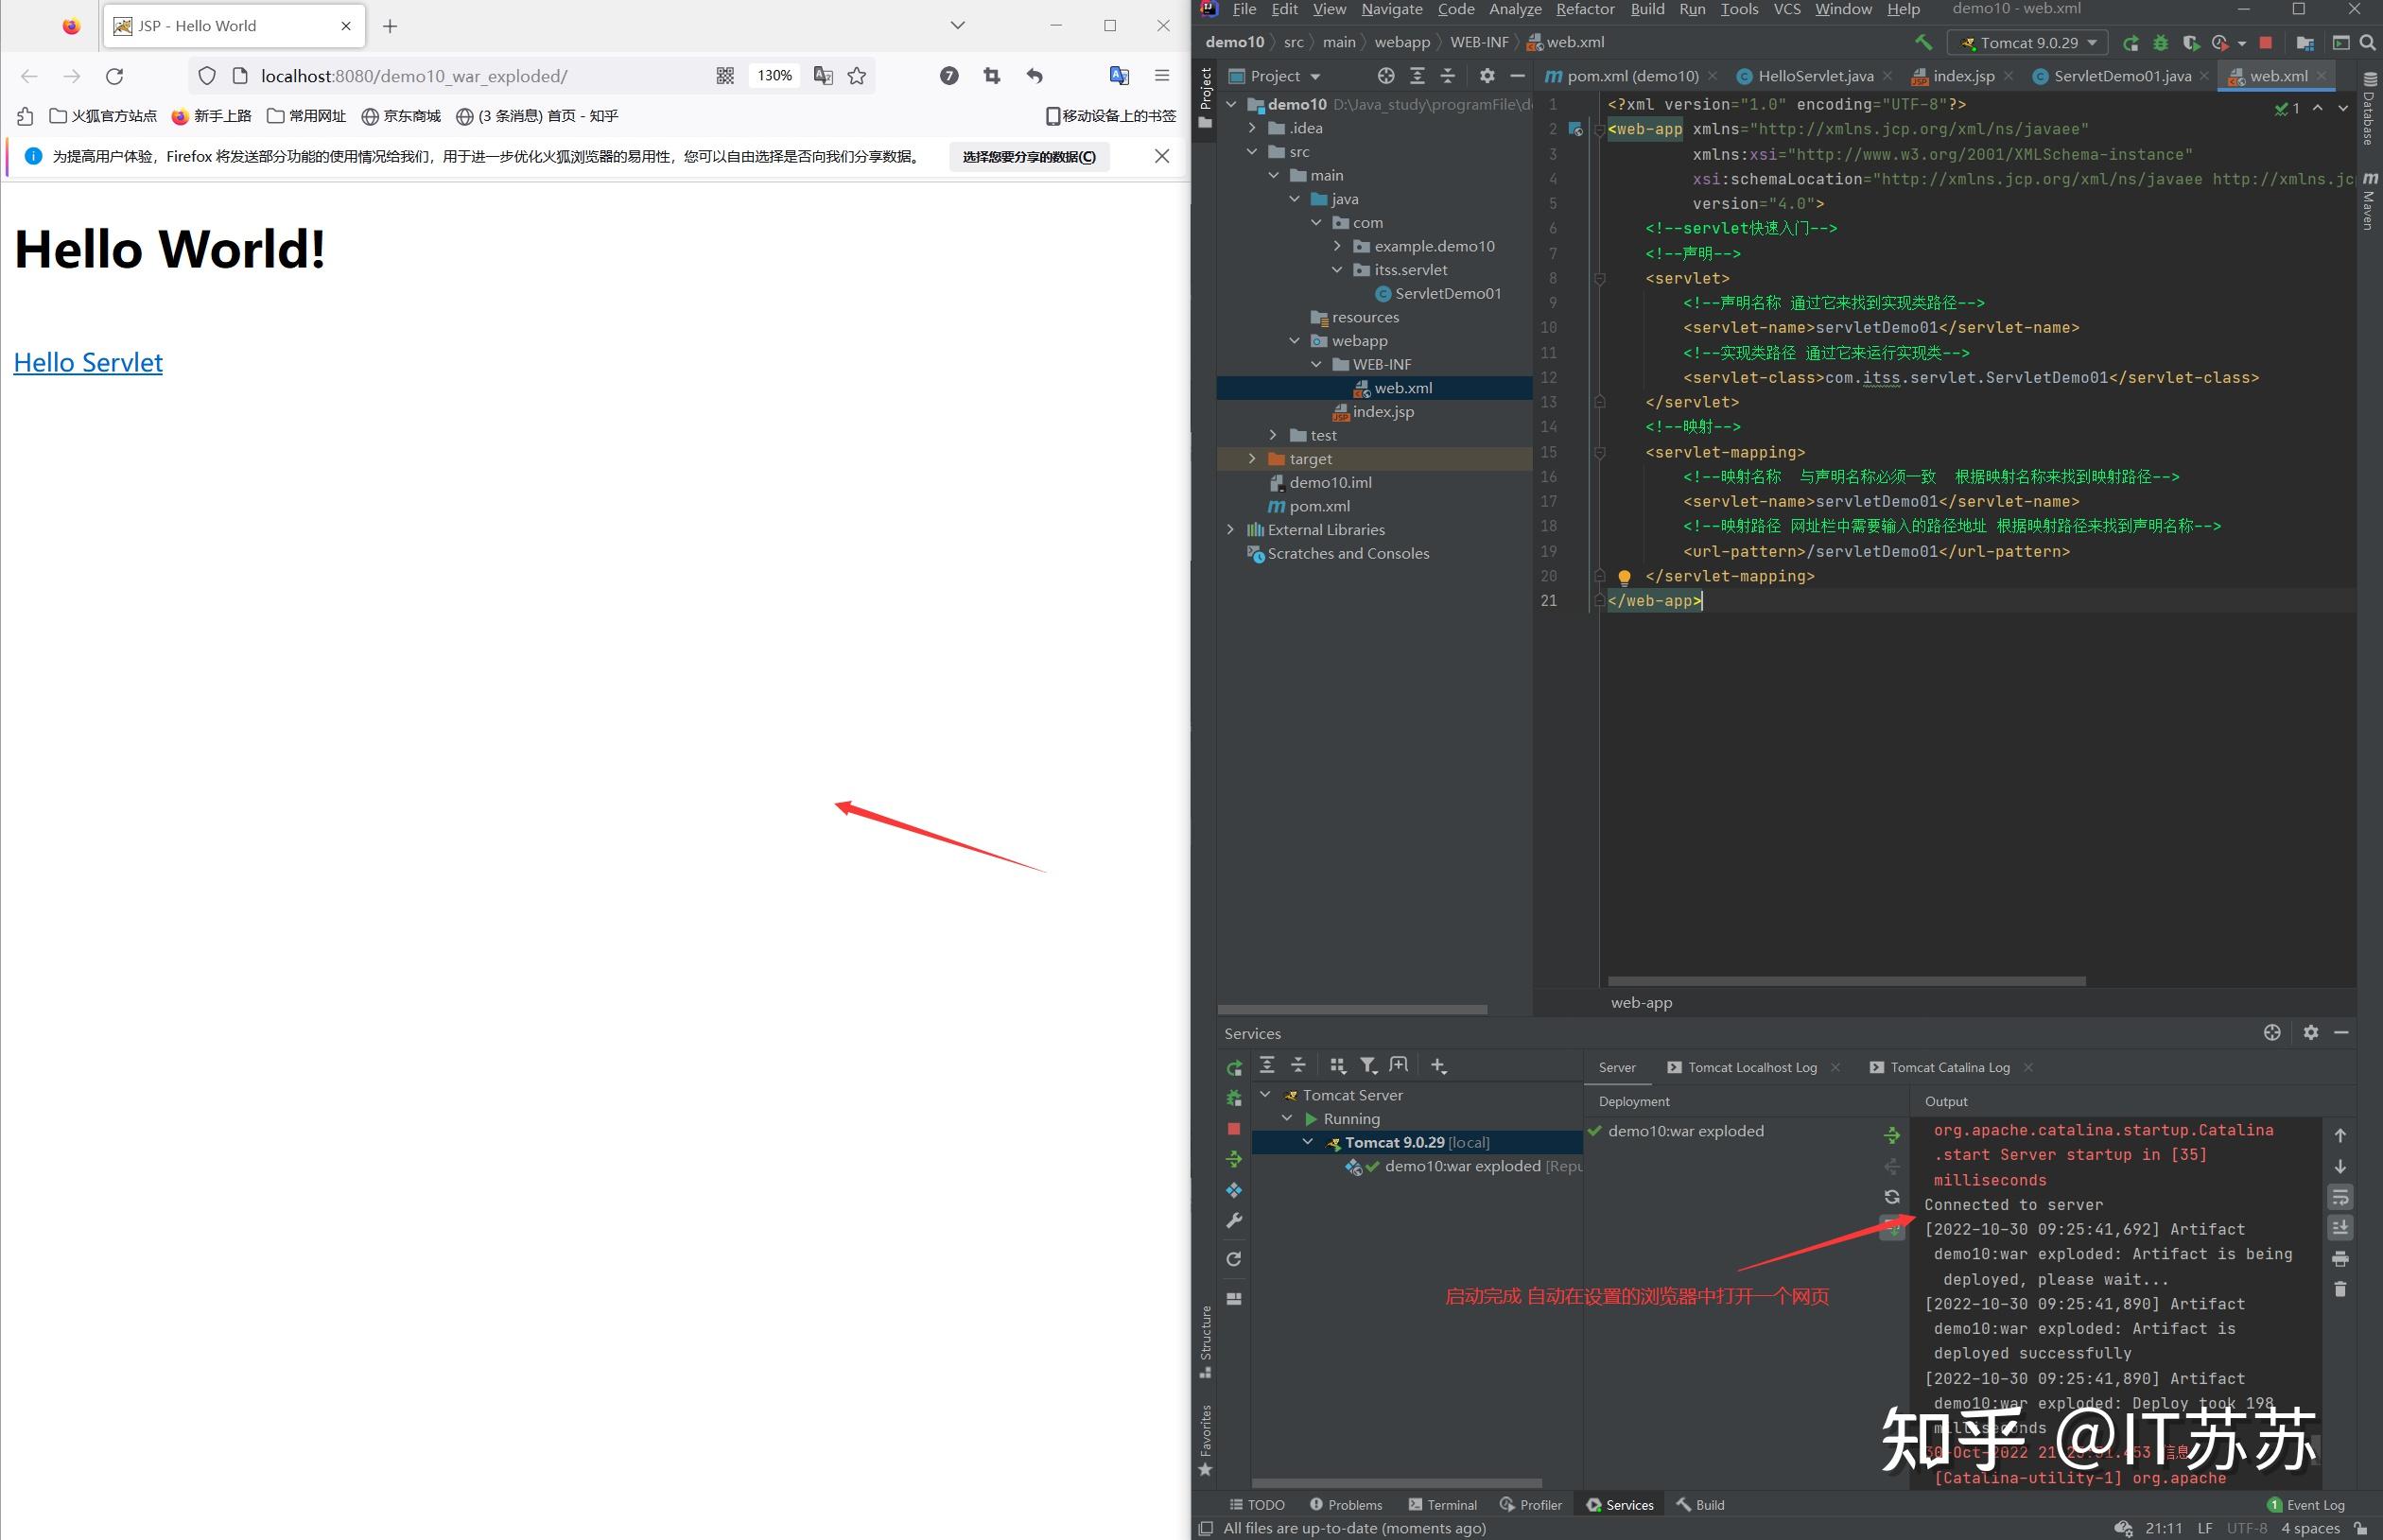Toggle soft-wrap in the Output console
This screenshot has width=2383, height=1540.
(x=2340, y=1197)
